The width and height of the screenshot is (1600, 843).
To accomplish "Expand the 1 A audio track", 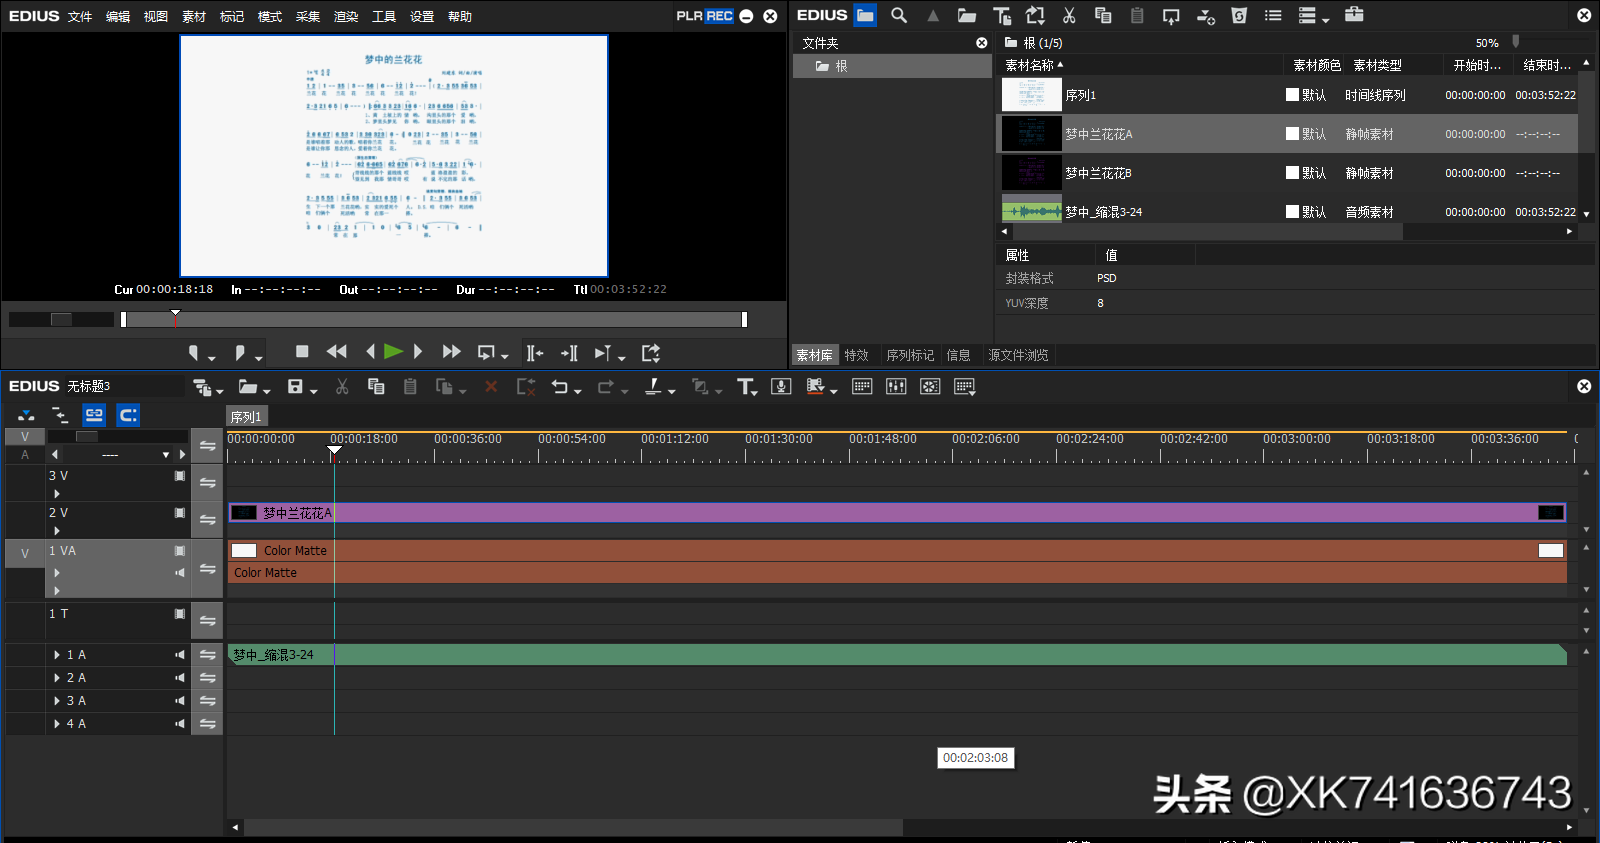I will pos(57,655).
